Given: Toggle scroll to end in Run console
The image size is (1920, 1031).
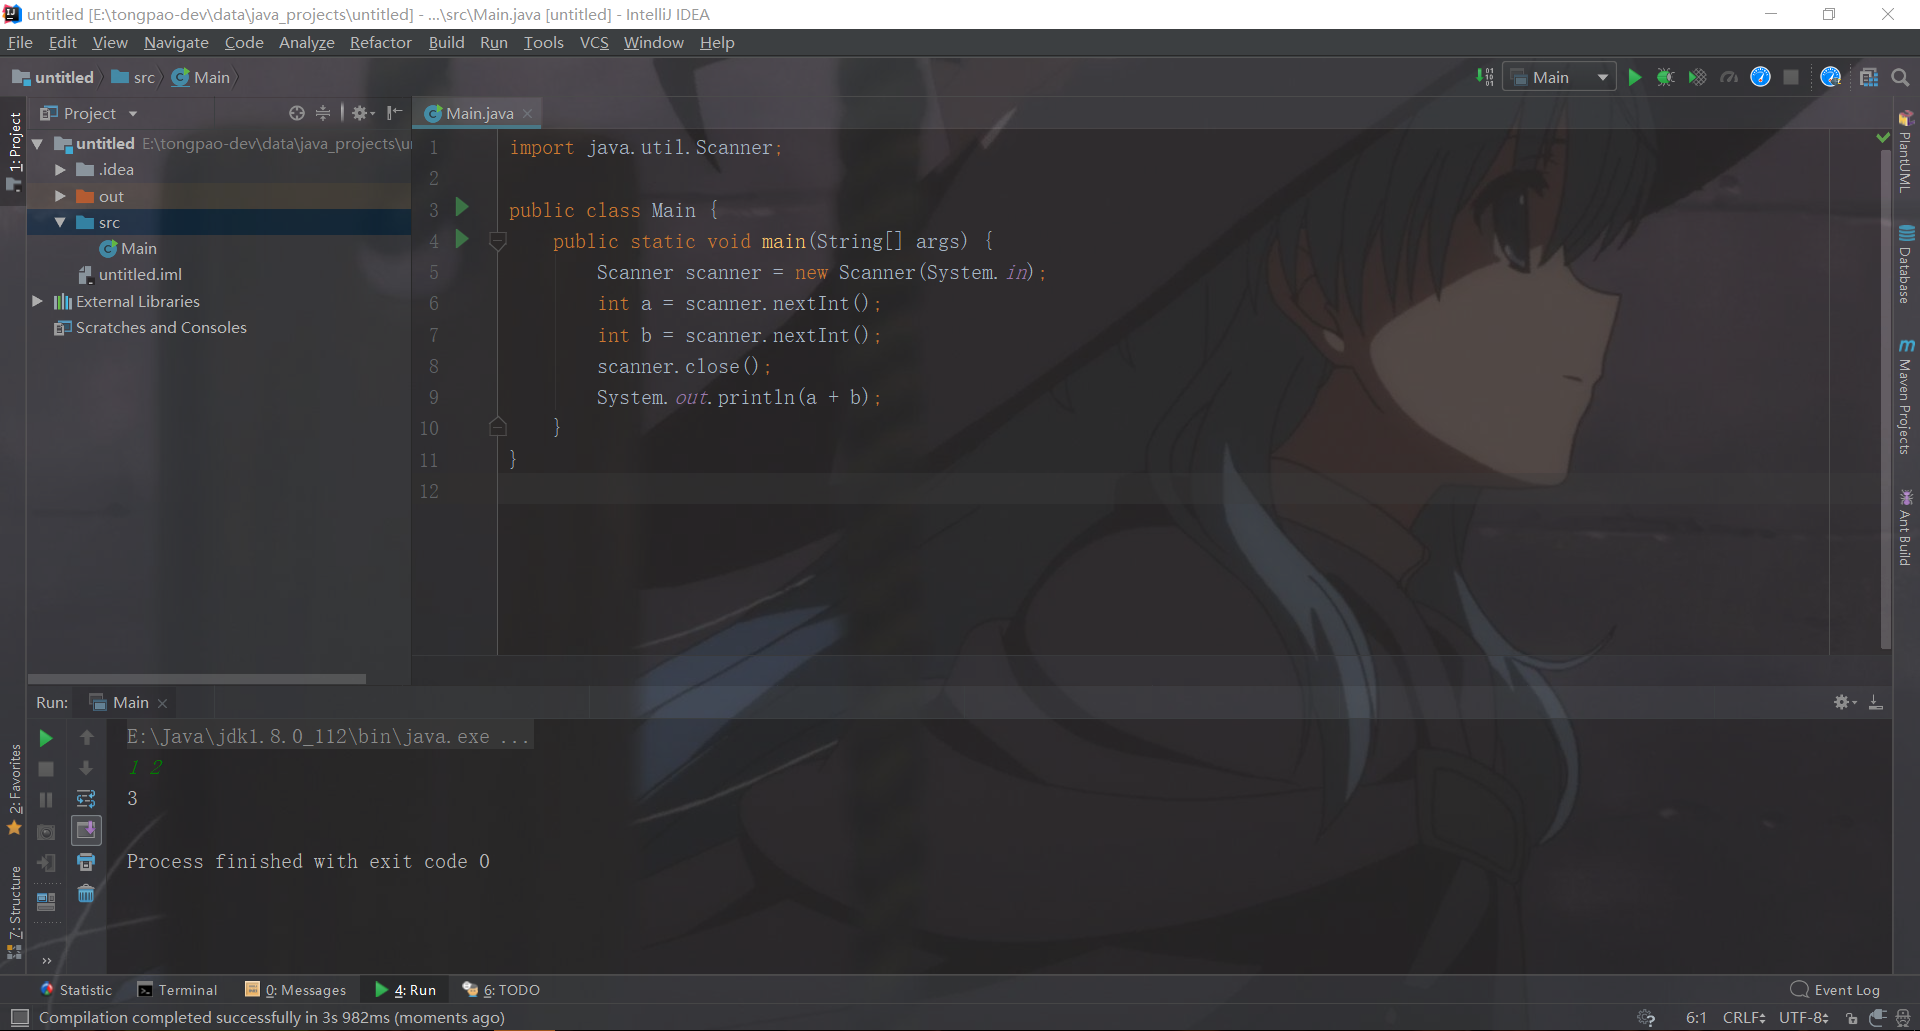Looking at the screenshot, I should (x=86, y=830).
